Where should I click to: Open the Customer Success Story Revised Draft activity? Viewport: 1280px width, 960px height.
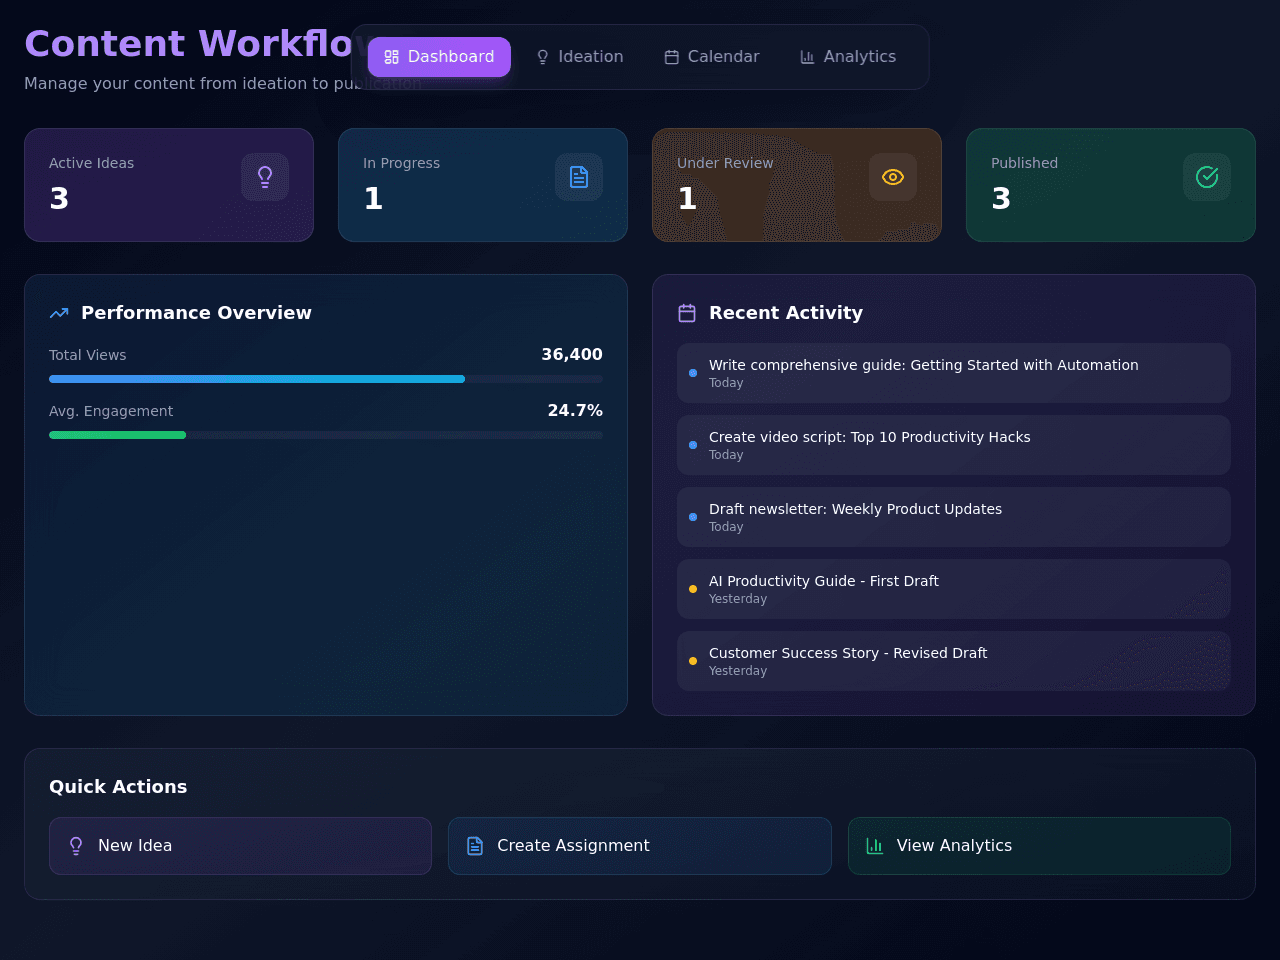[x=954, y=661]
